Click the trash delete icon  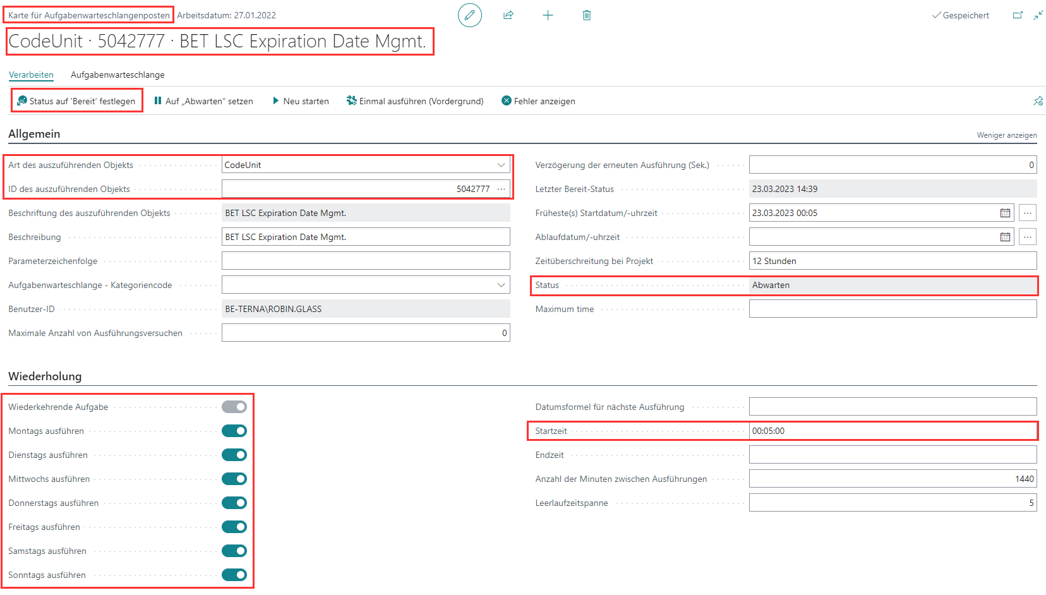(x=586, y=15)
